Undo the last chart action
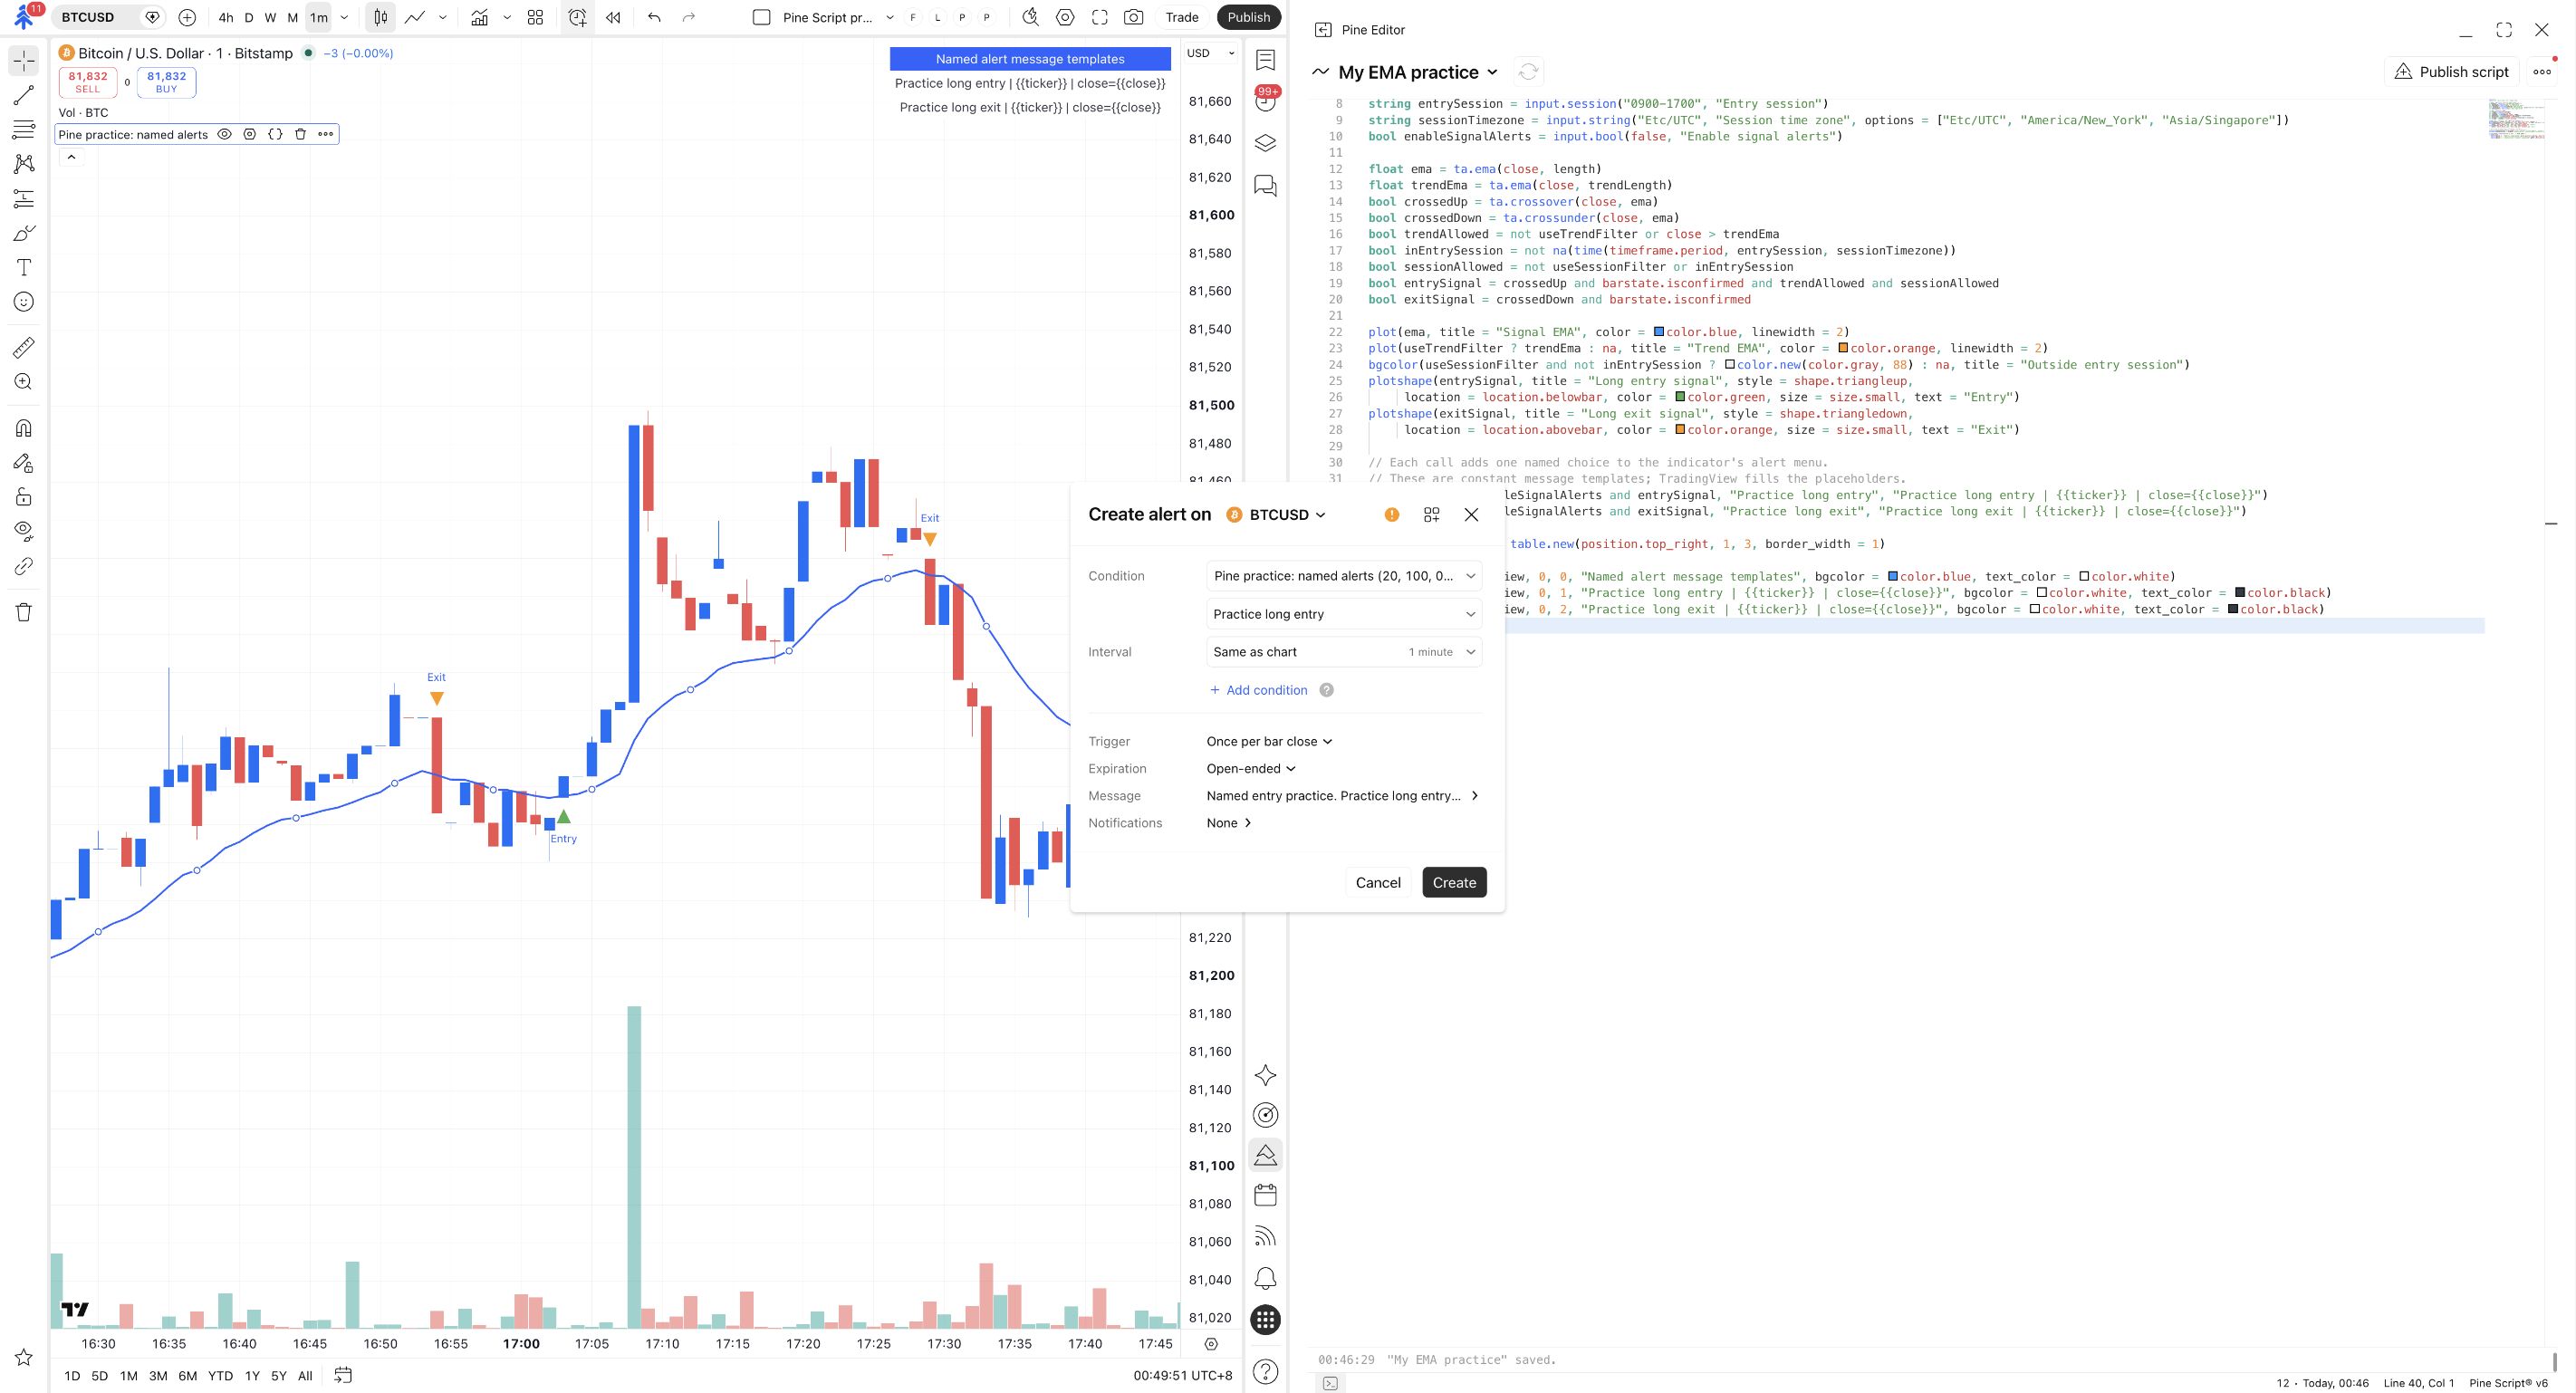The height and width of the screenshot is (1393, 2576). [654, 17]
